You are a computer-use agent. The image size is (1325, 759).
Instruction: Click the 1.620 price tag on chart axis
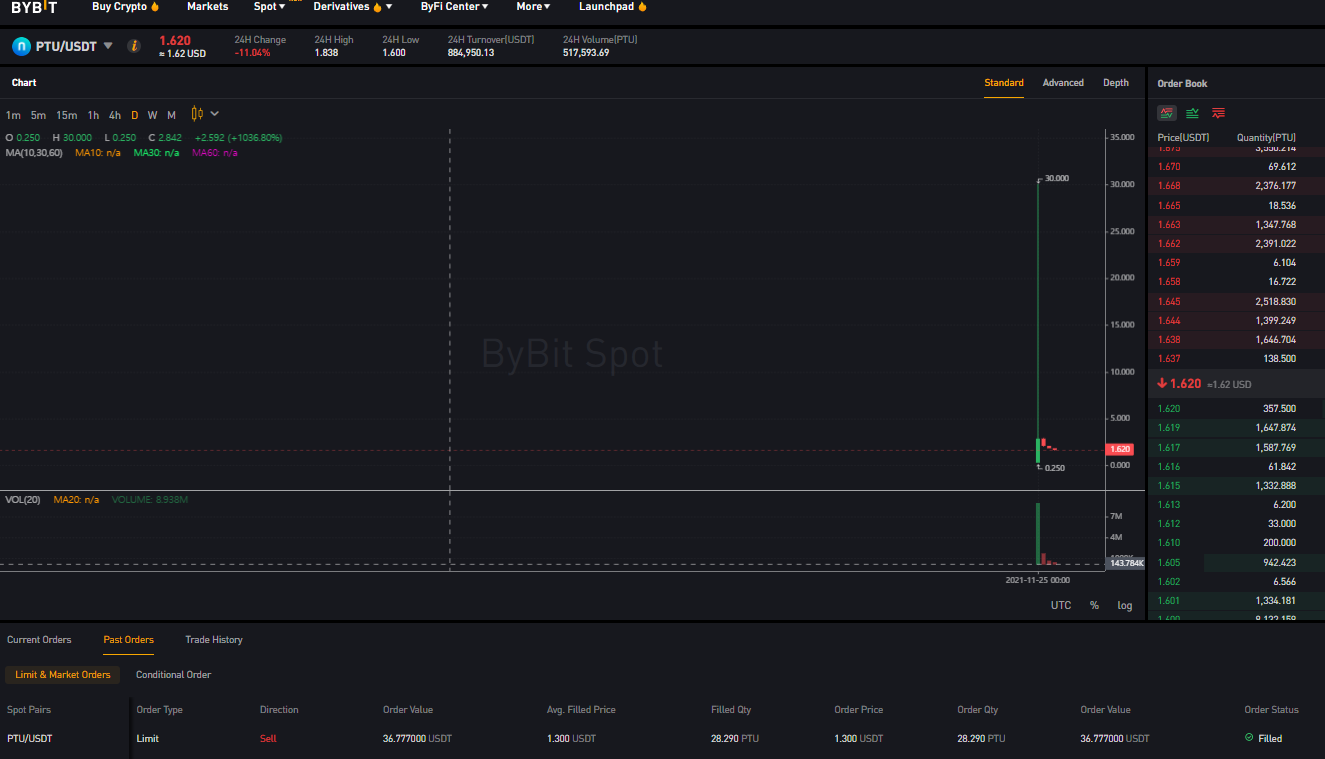1120,449
